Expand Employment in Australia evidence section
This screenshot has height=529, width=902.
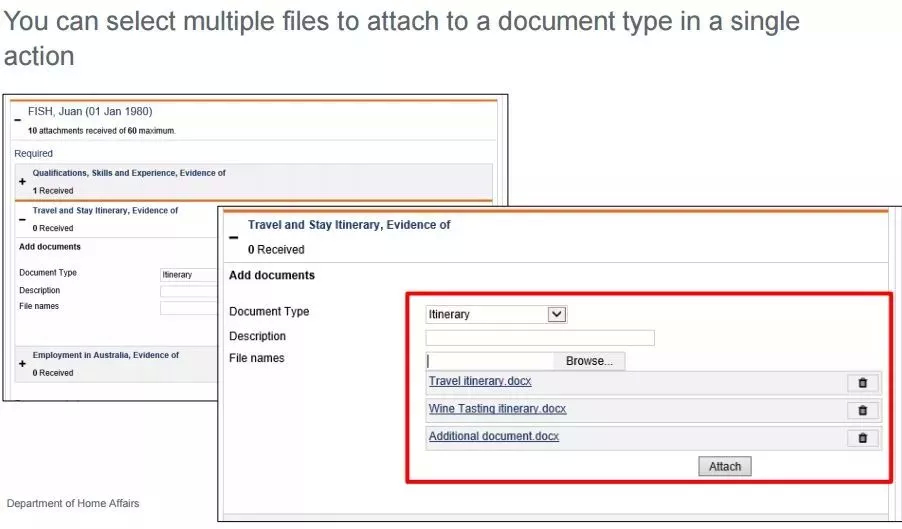click(x=22, y=364)
